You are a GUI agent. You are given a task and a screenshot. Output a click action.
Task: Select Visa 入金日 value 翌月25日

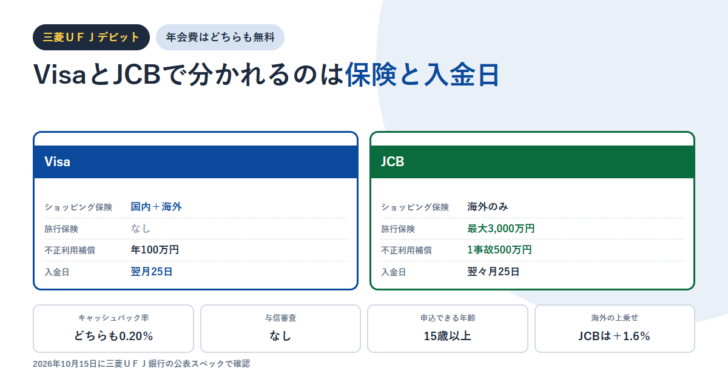coord(151,272)
